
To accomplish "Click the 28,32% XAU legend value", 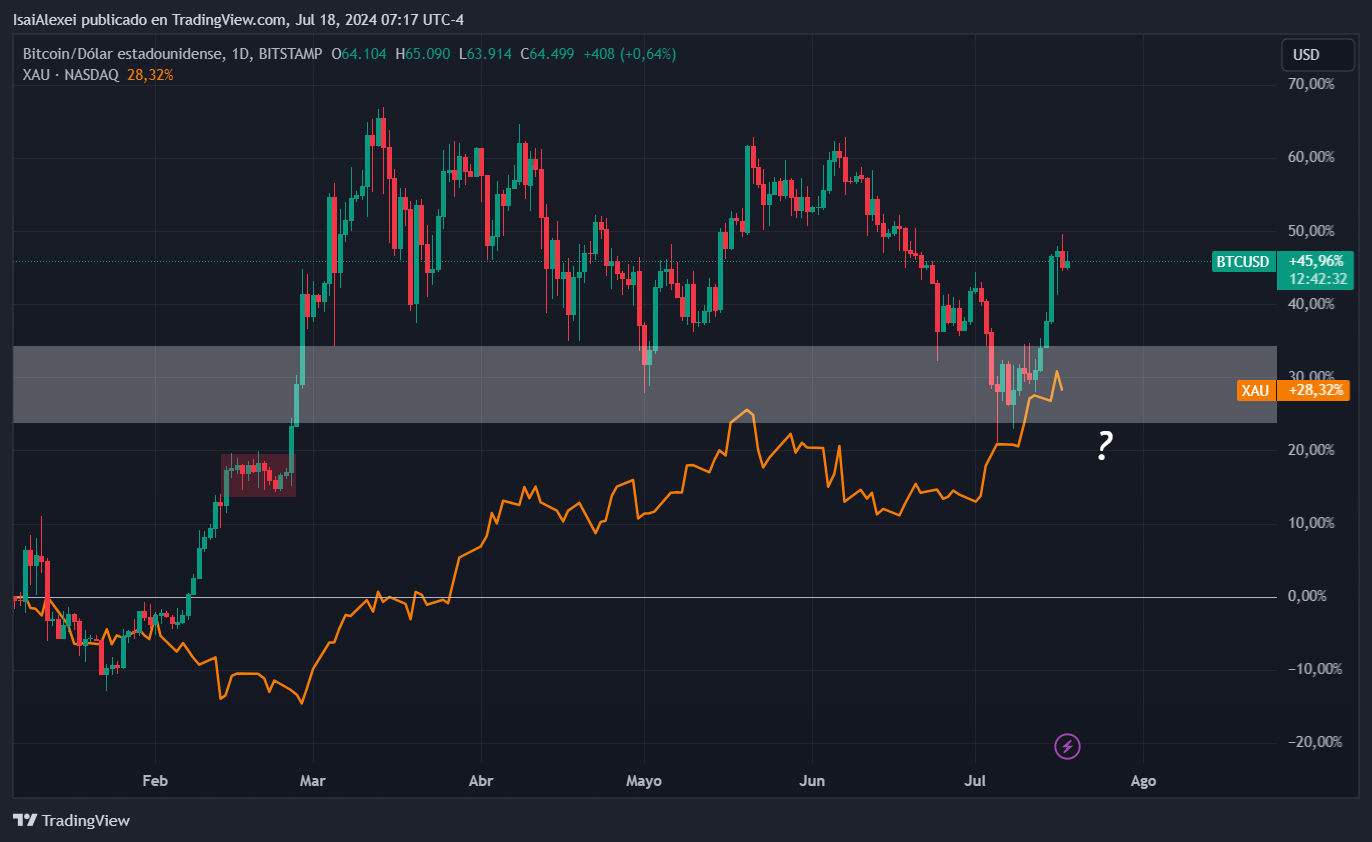I will [150, 75].
